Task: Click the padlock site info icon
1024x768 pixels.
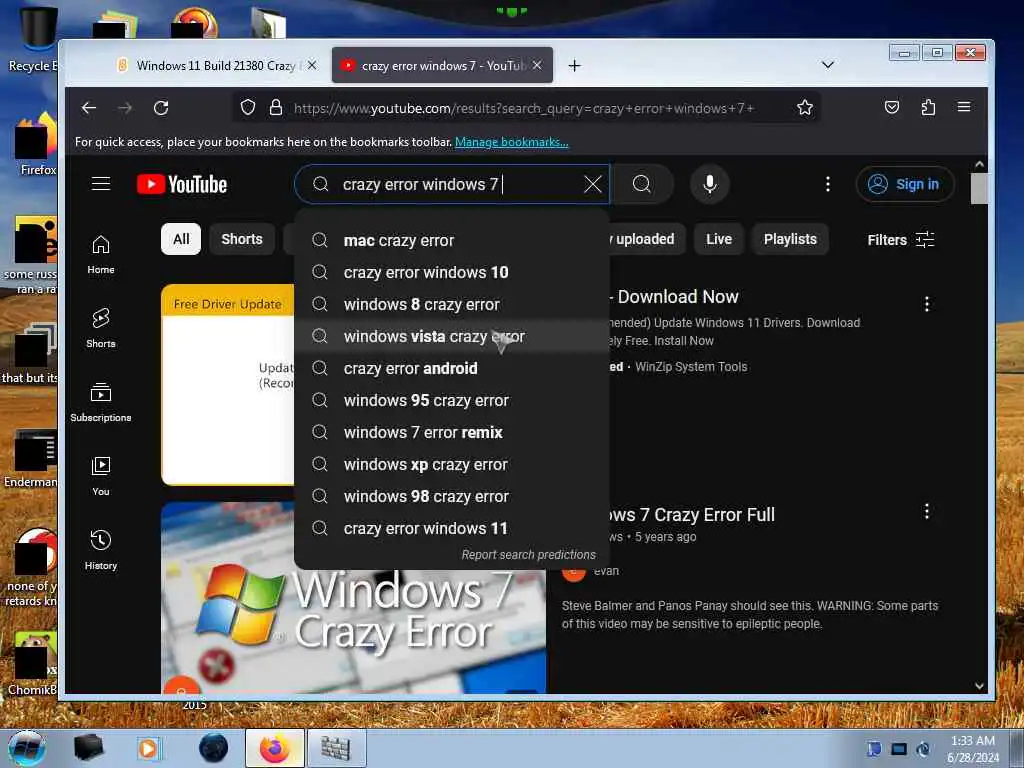Action: pos(276,108)
